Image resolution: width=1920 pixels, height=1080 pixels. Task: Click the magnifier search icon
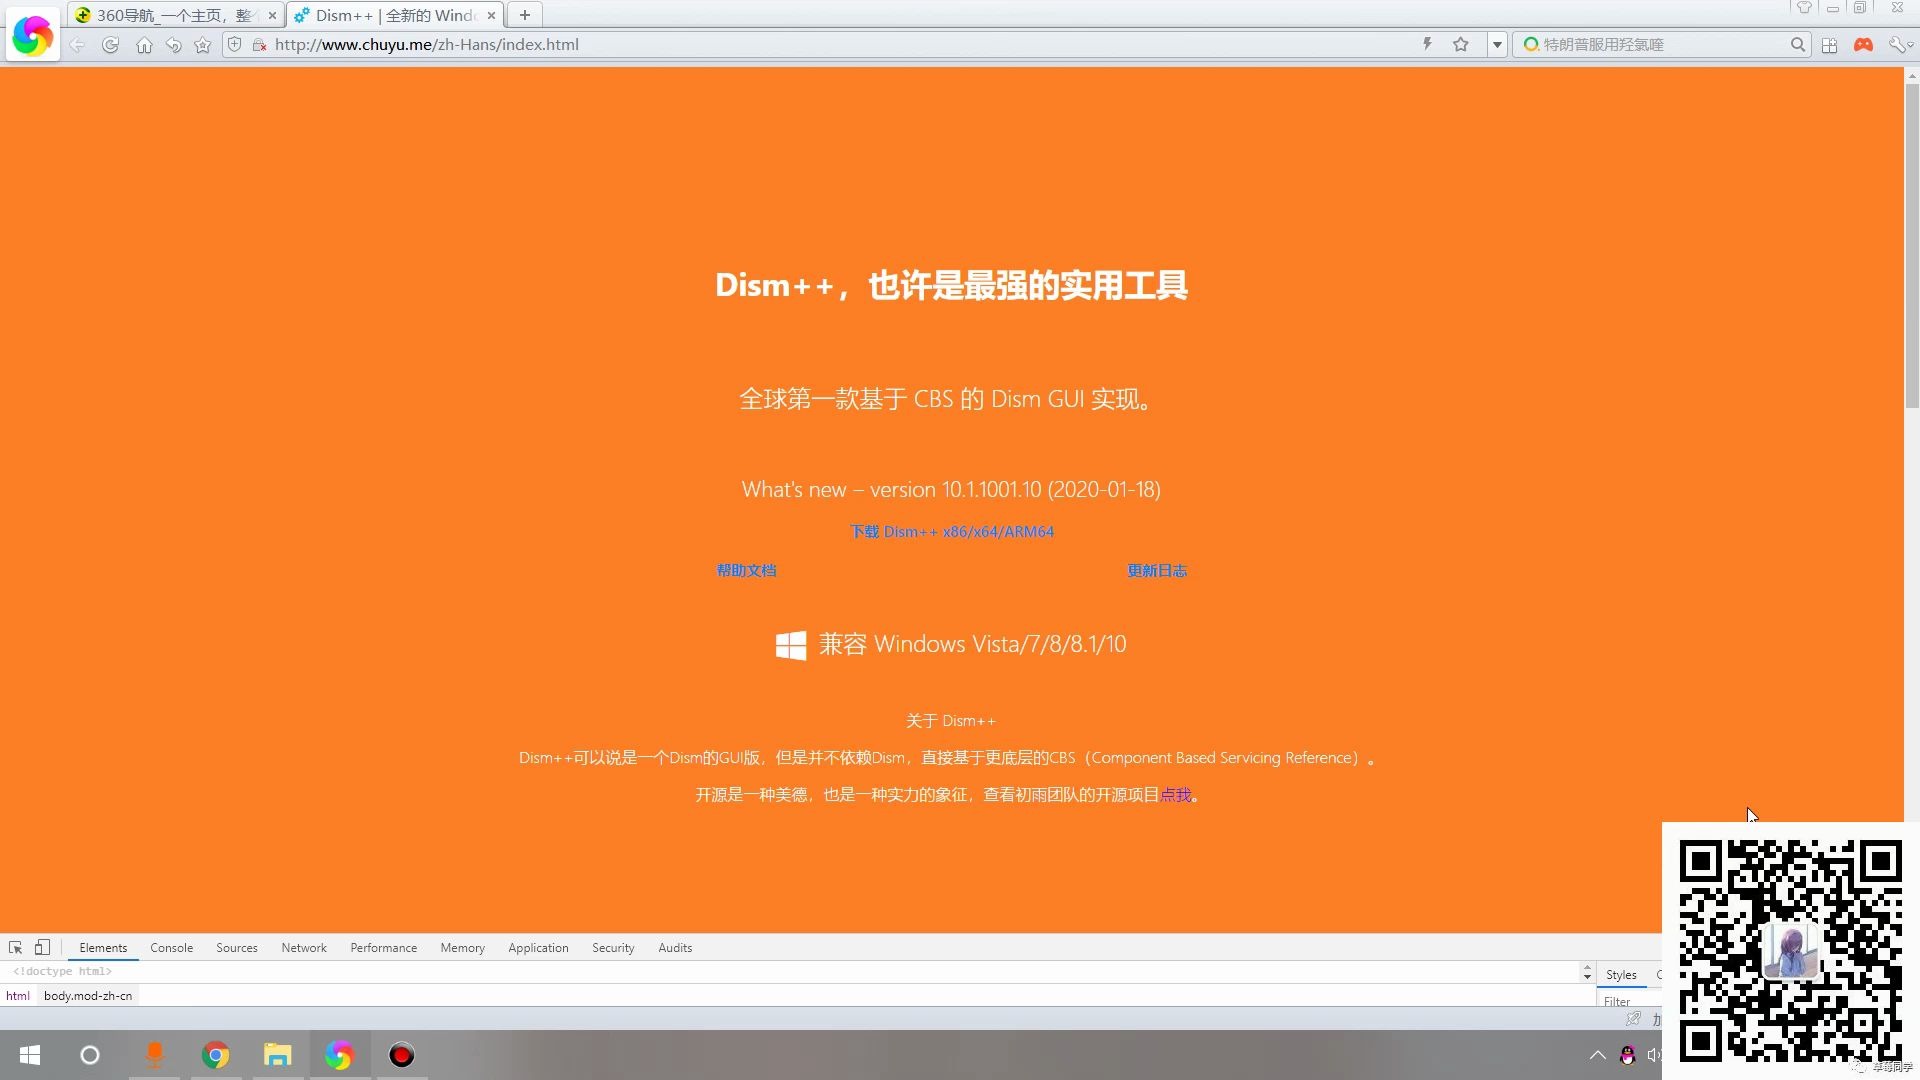point(1797,45)
